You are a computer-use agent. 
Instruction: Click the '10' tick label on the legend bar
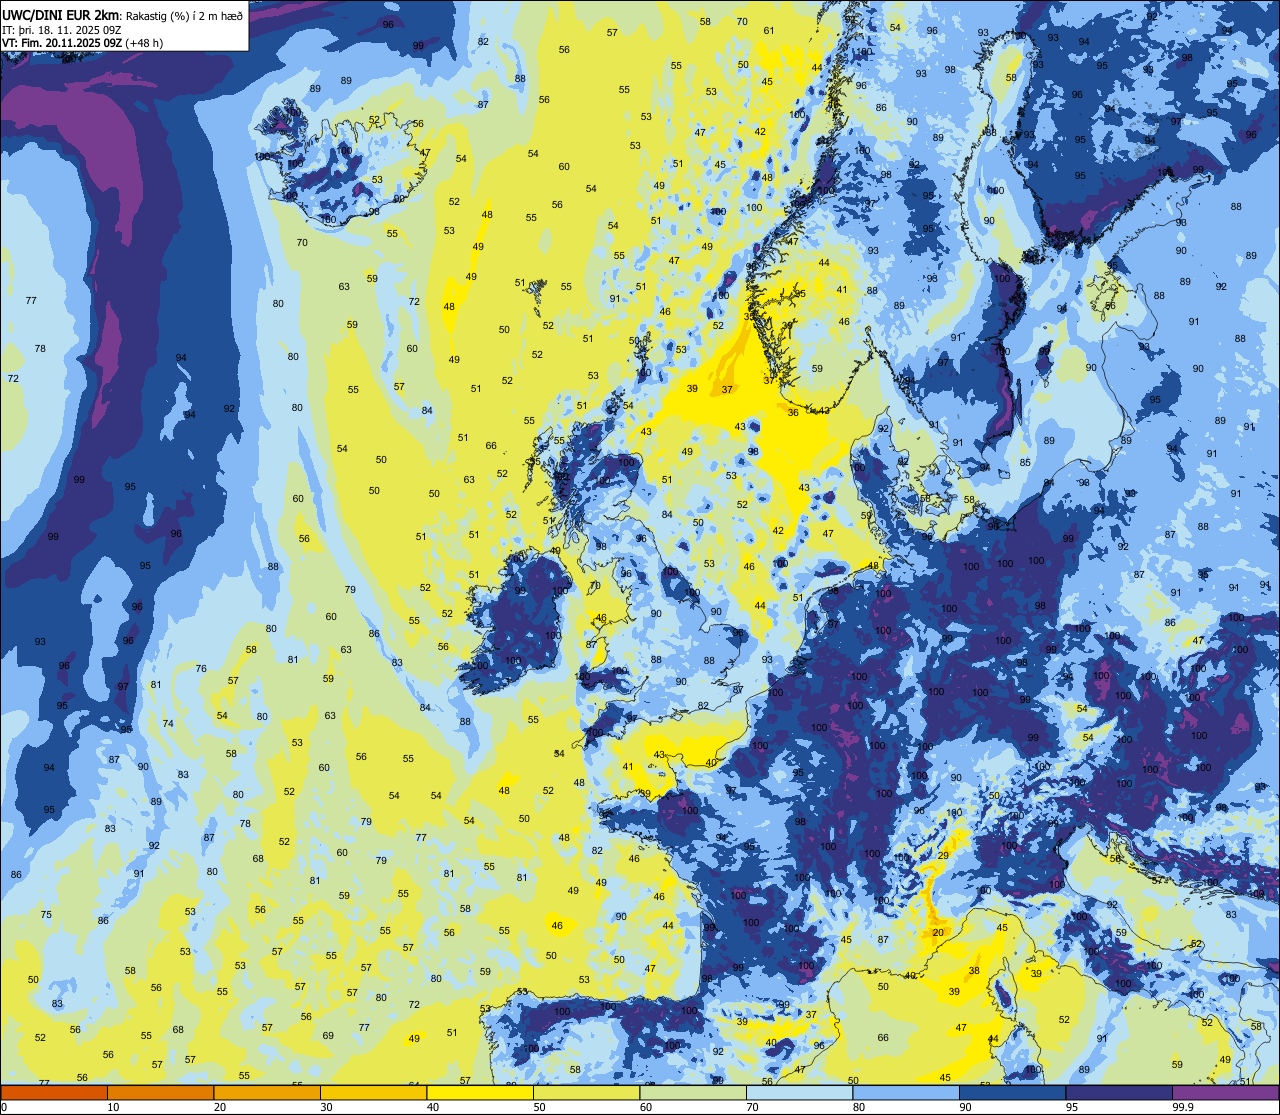[114, 1107]
